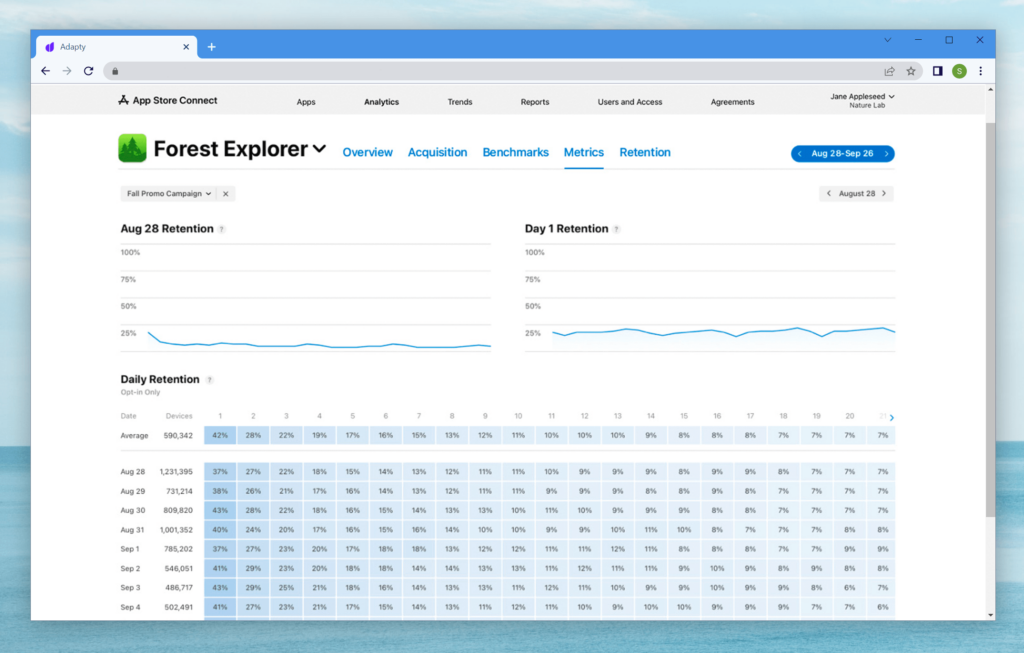The image size is (1024, 653).
Task: Click the help icon beside Daily Retention
Action: [x=210, y=380]
